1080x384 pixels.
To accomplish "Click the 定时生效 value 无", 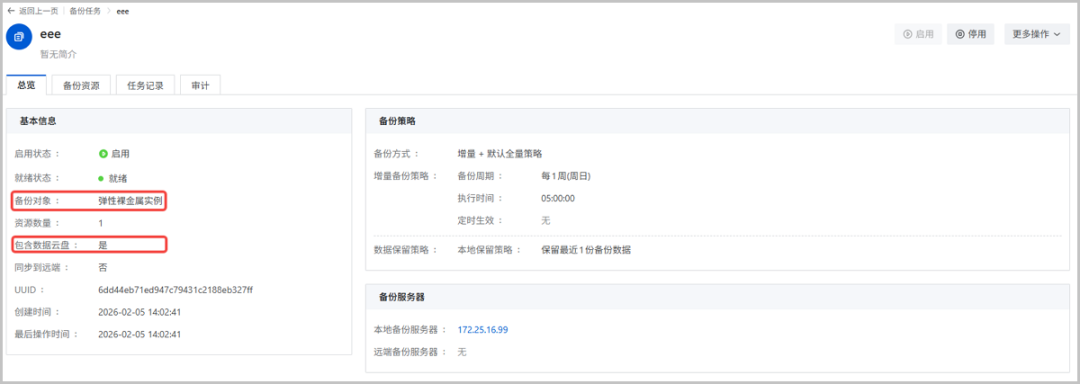I will pyautogui.click(x=546, y=221).
